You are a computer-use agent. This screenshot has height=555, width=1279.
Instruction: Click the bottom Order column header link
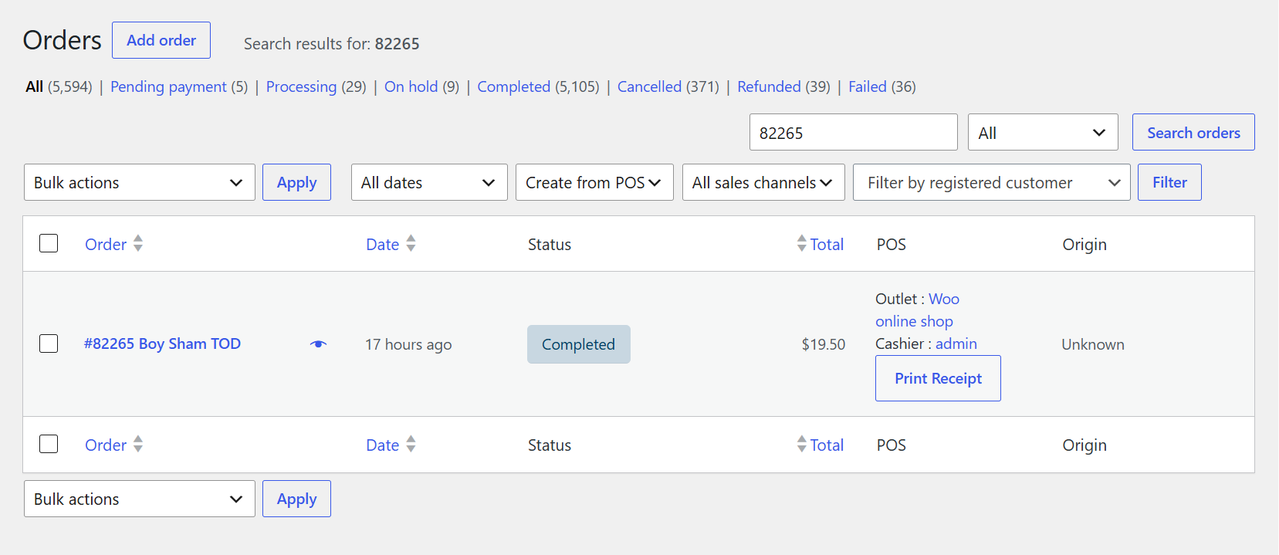coord(106,445)
